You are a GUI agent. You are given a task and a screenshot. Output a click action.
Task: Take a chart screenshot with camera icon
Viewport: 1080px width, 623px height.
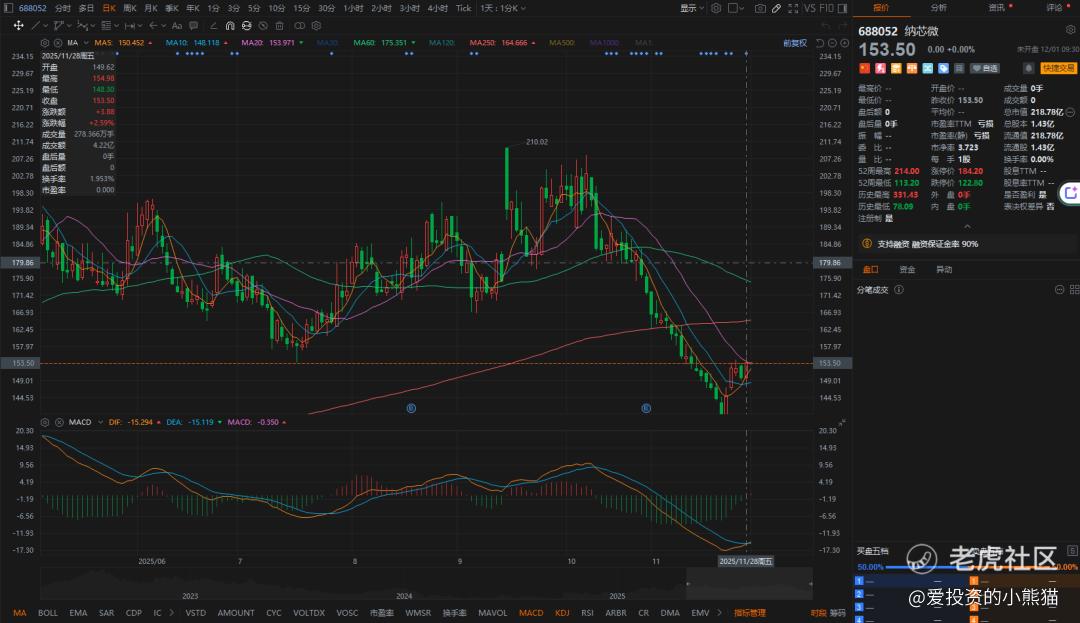pyautogui.click(x=760, y=8)
